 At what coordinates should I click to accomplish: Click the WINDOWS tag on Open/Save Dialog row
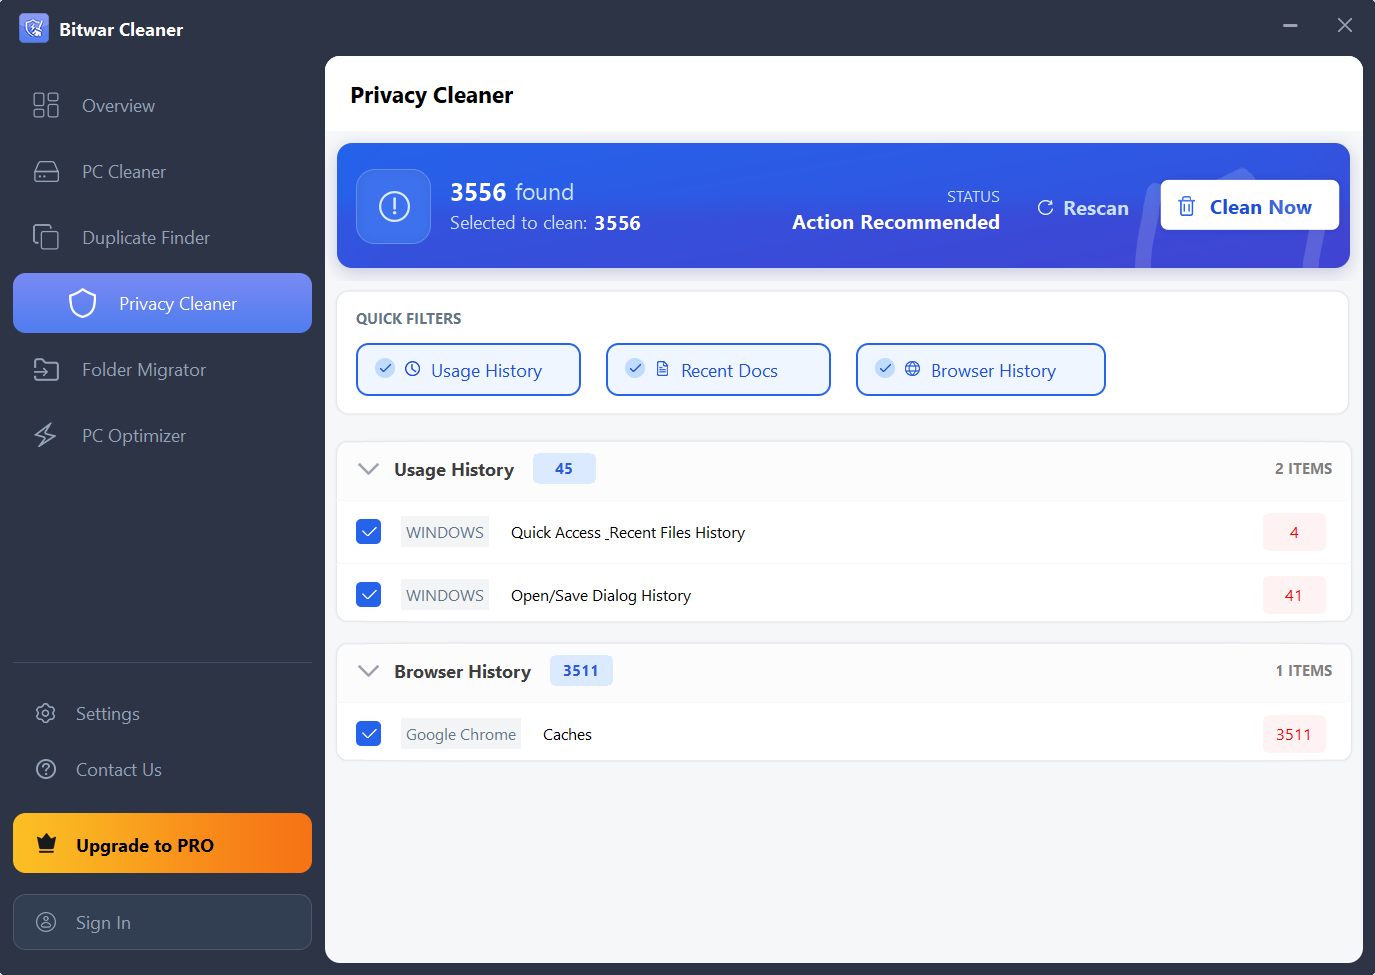pyautogui.click(x=445, y=595)
